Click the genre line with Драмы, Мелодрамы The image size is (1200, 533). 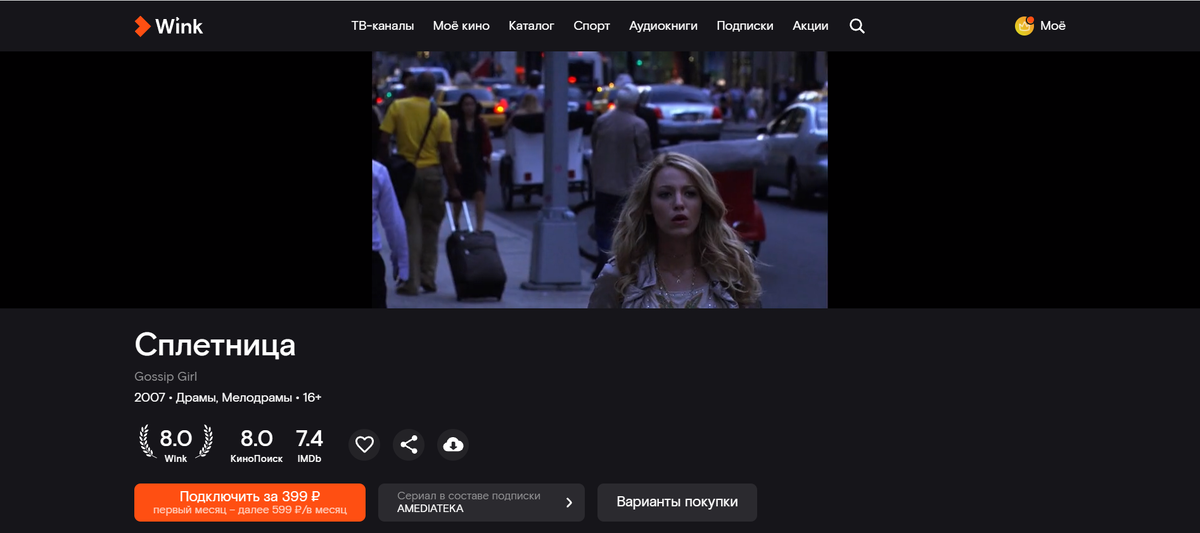click(x=228, y=398)
